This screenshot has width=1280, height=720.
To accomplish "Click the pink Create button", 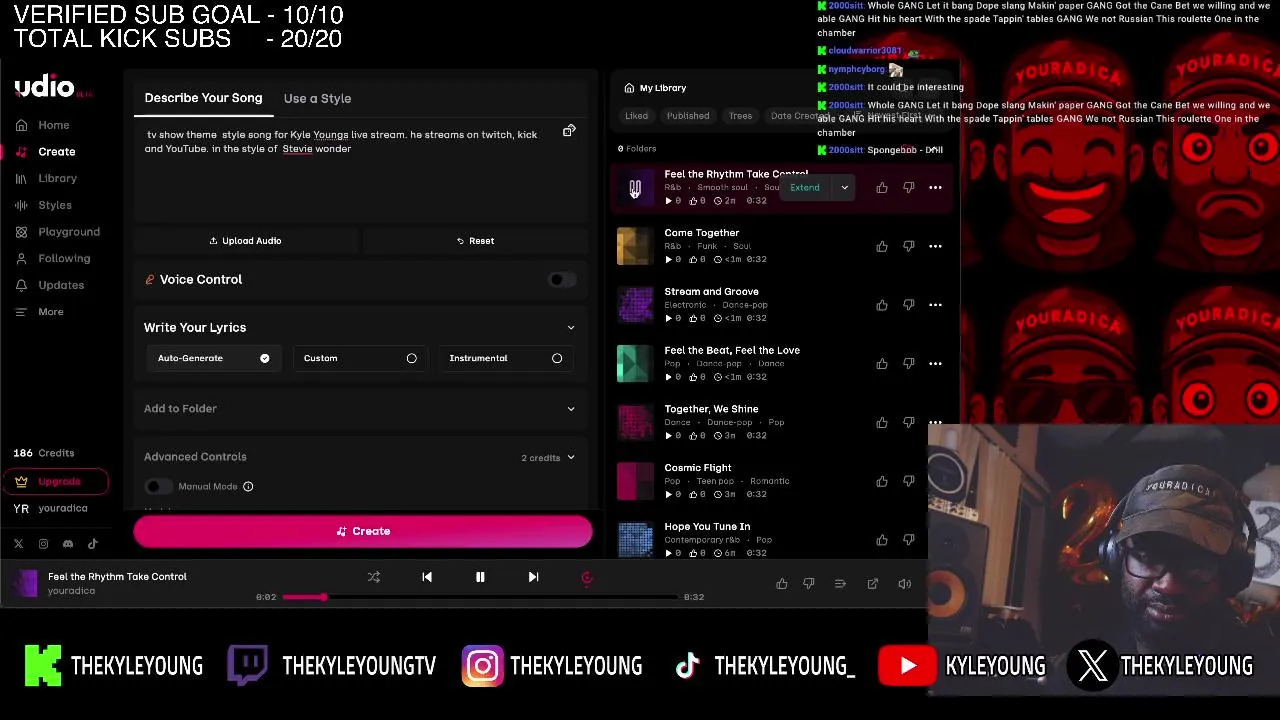I will 363,532.
